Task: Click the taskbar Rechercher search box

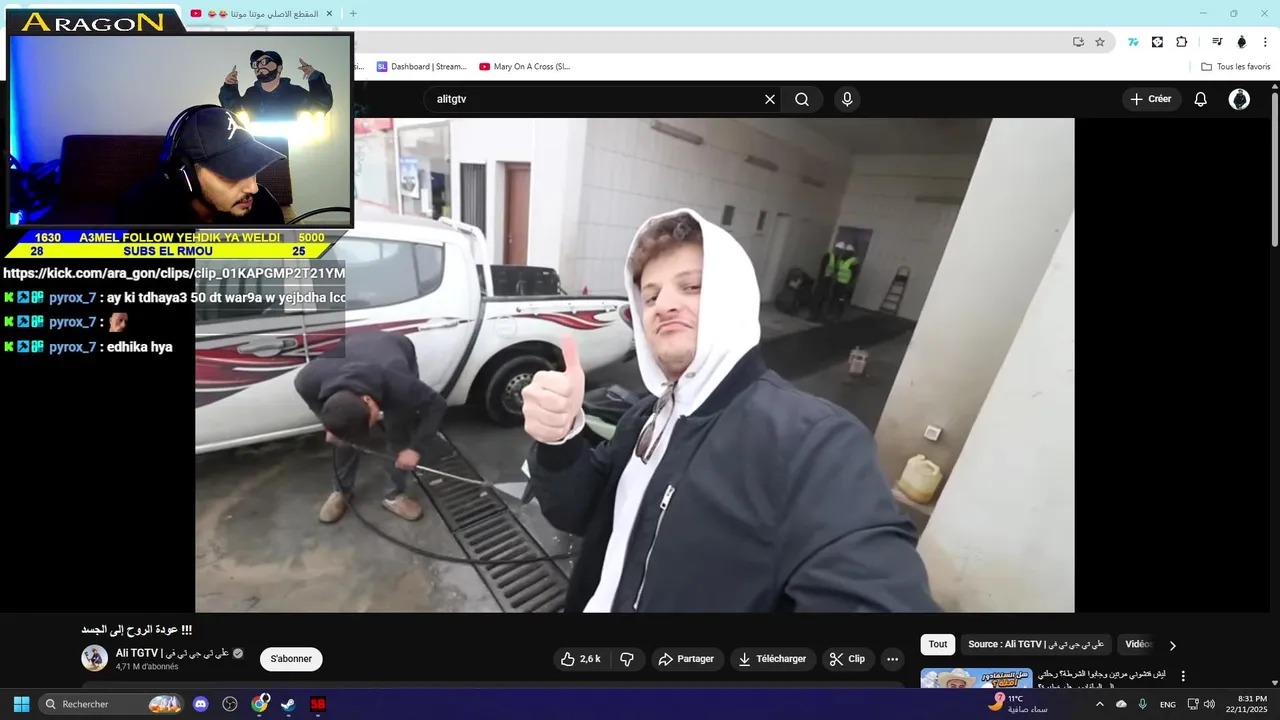Action: pos(112,704)
